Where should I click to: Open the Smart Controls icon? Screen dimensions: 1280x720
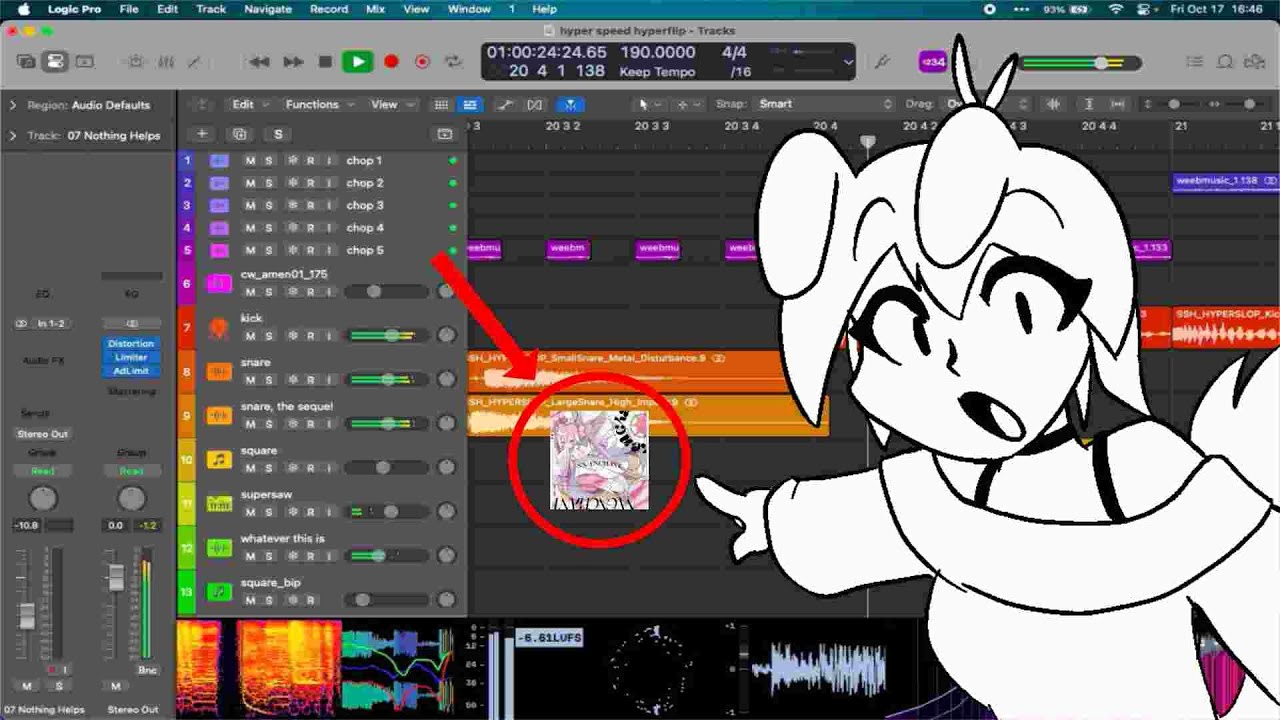tap(136, 62)
